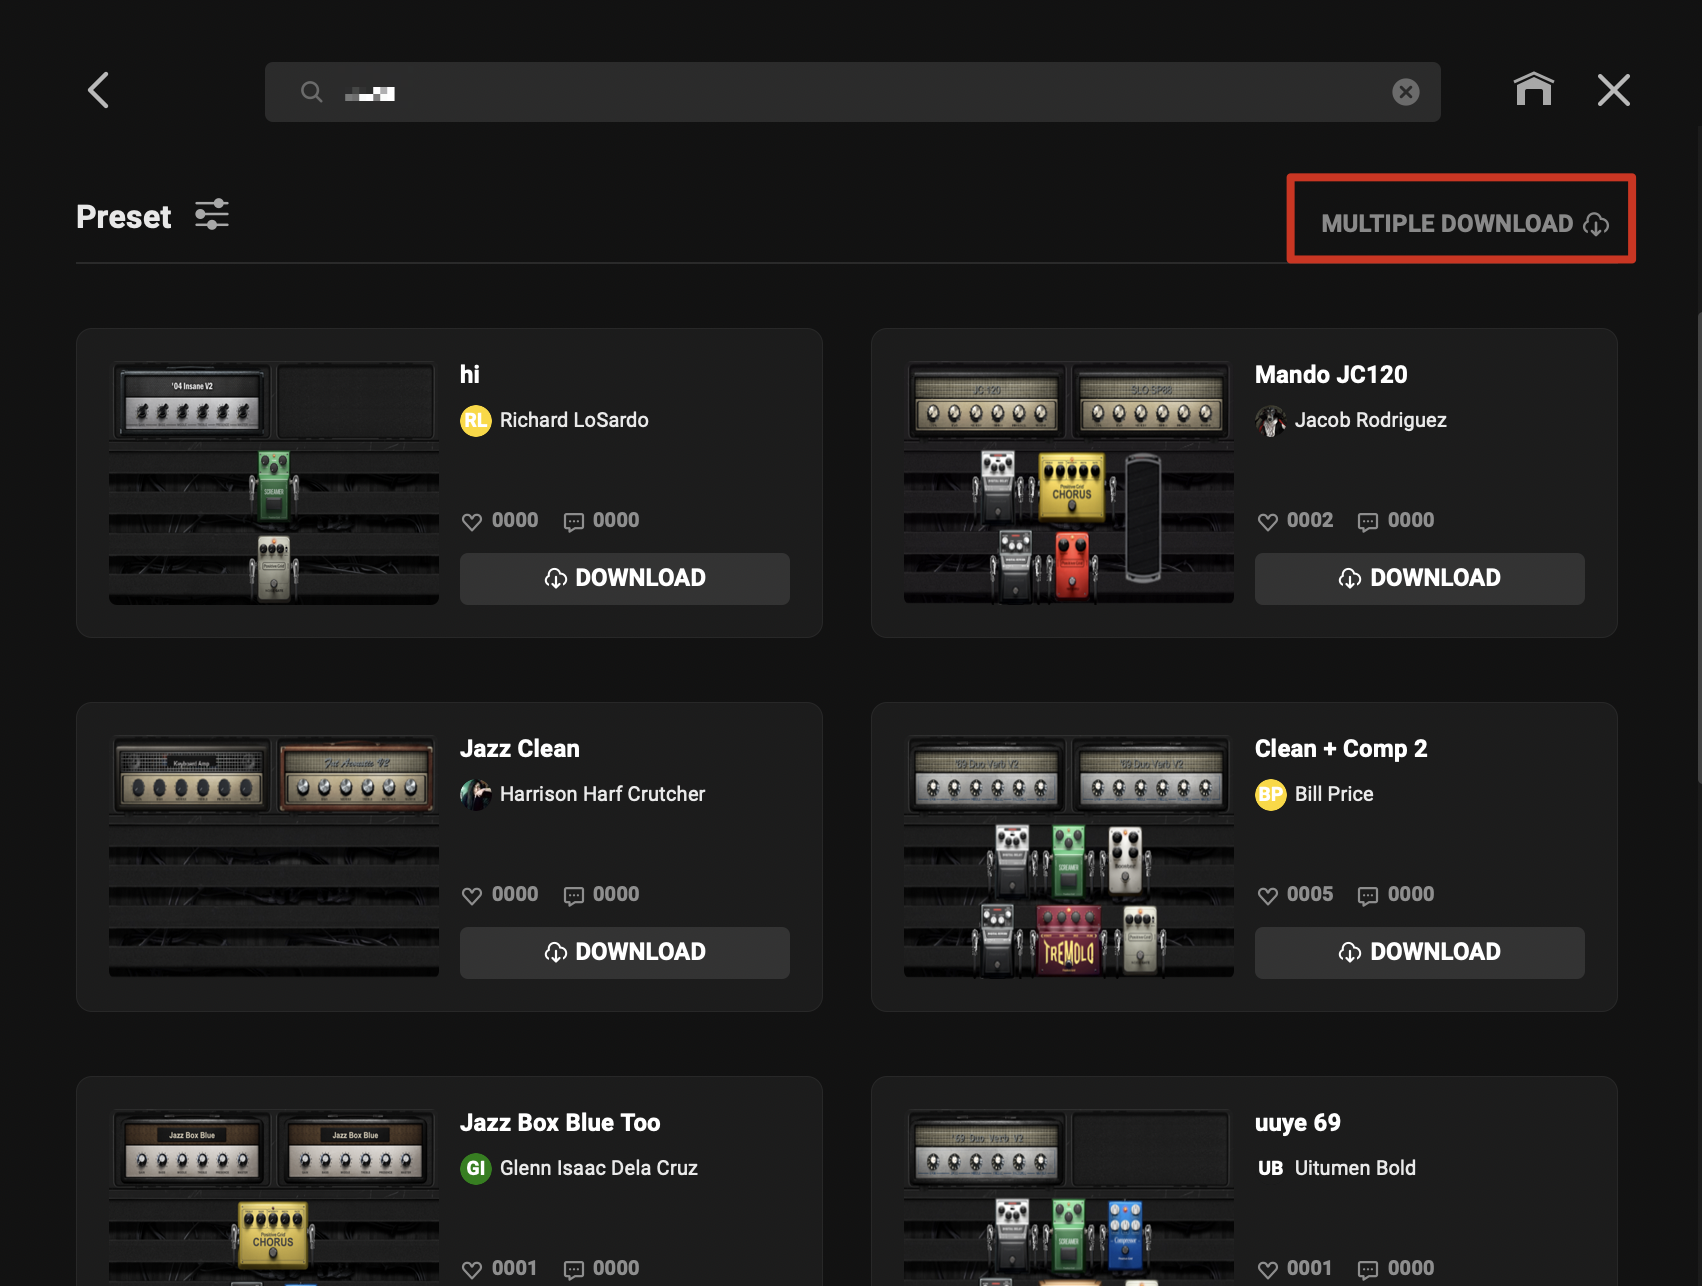The height and width of the screenshot is (1286, 1702).
Task: Open the preset titled Mando JC120
Action: point(1331,374)
